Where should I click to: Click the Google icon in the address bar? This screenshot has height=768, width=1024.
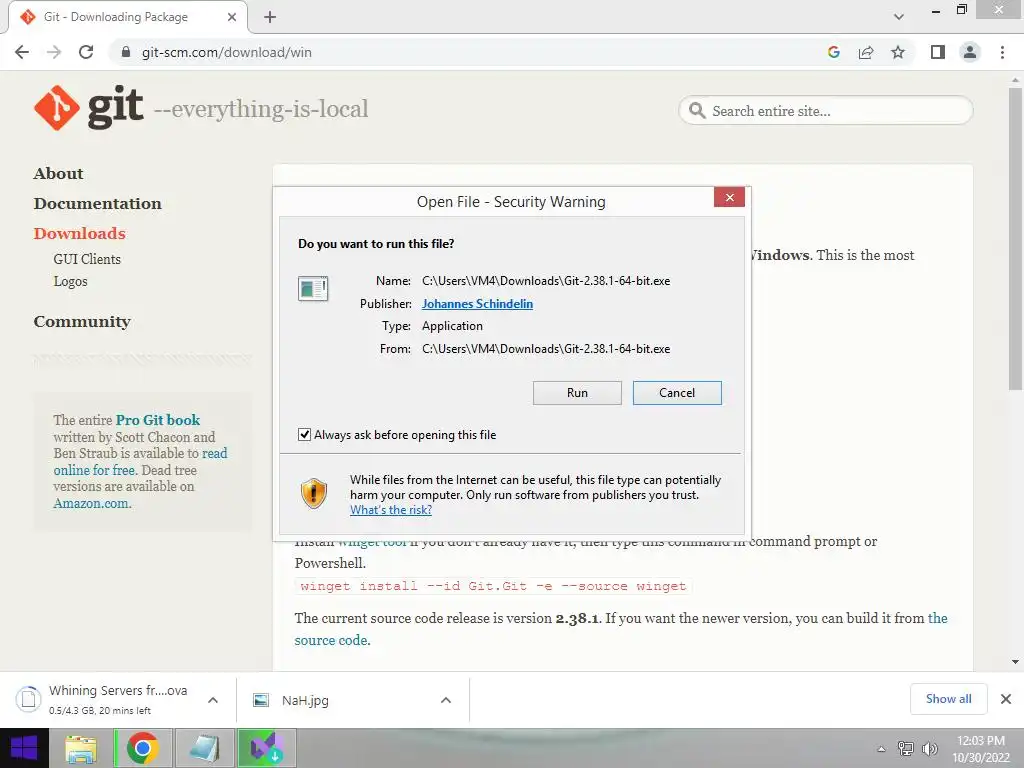(x=833, y=52)
